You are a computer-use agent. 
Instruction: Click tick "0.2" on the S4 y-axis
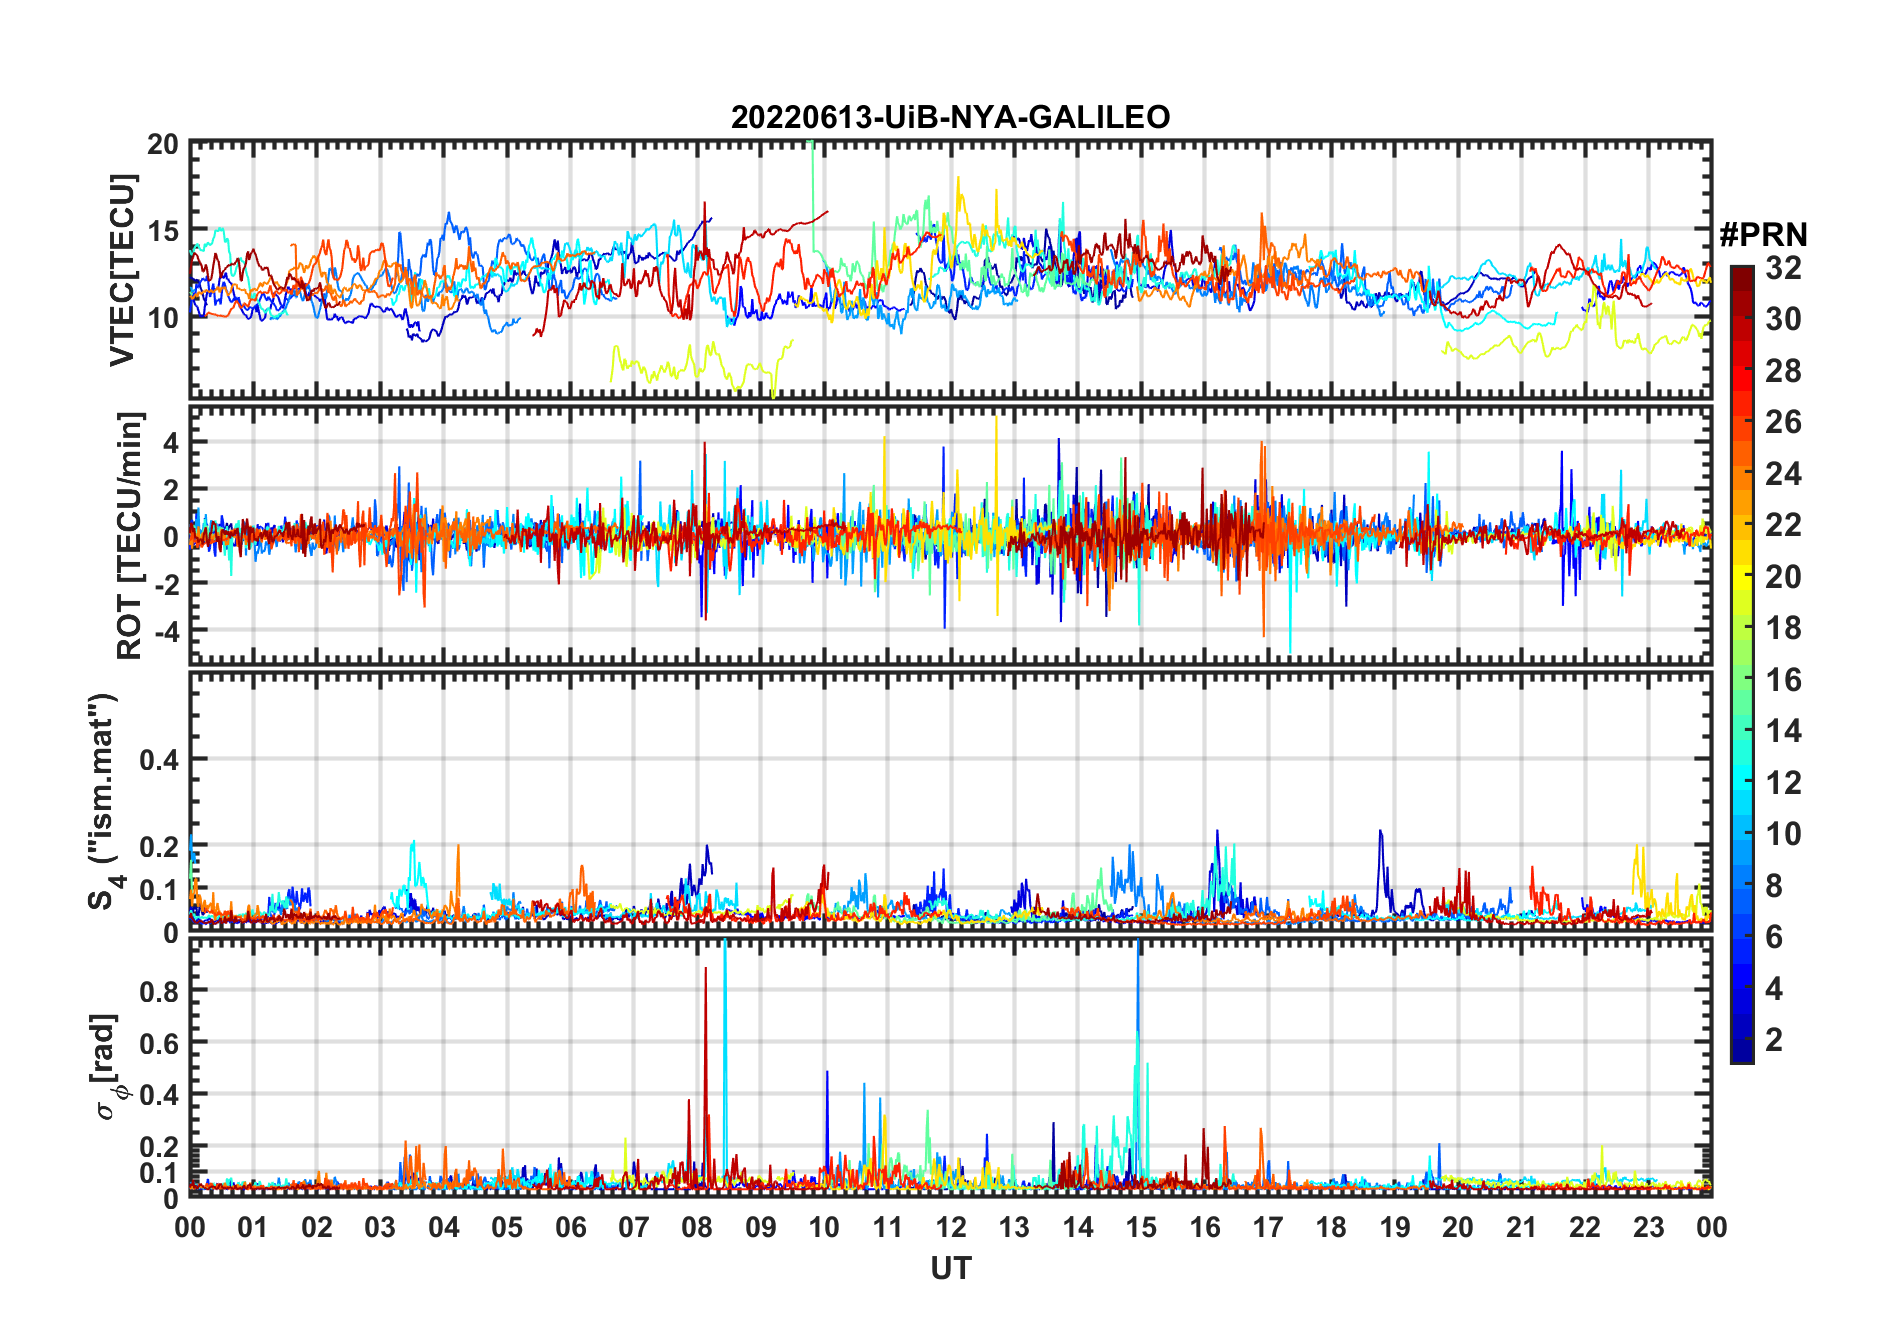(x=159, y=847)
